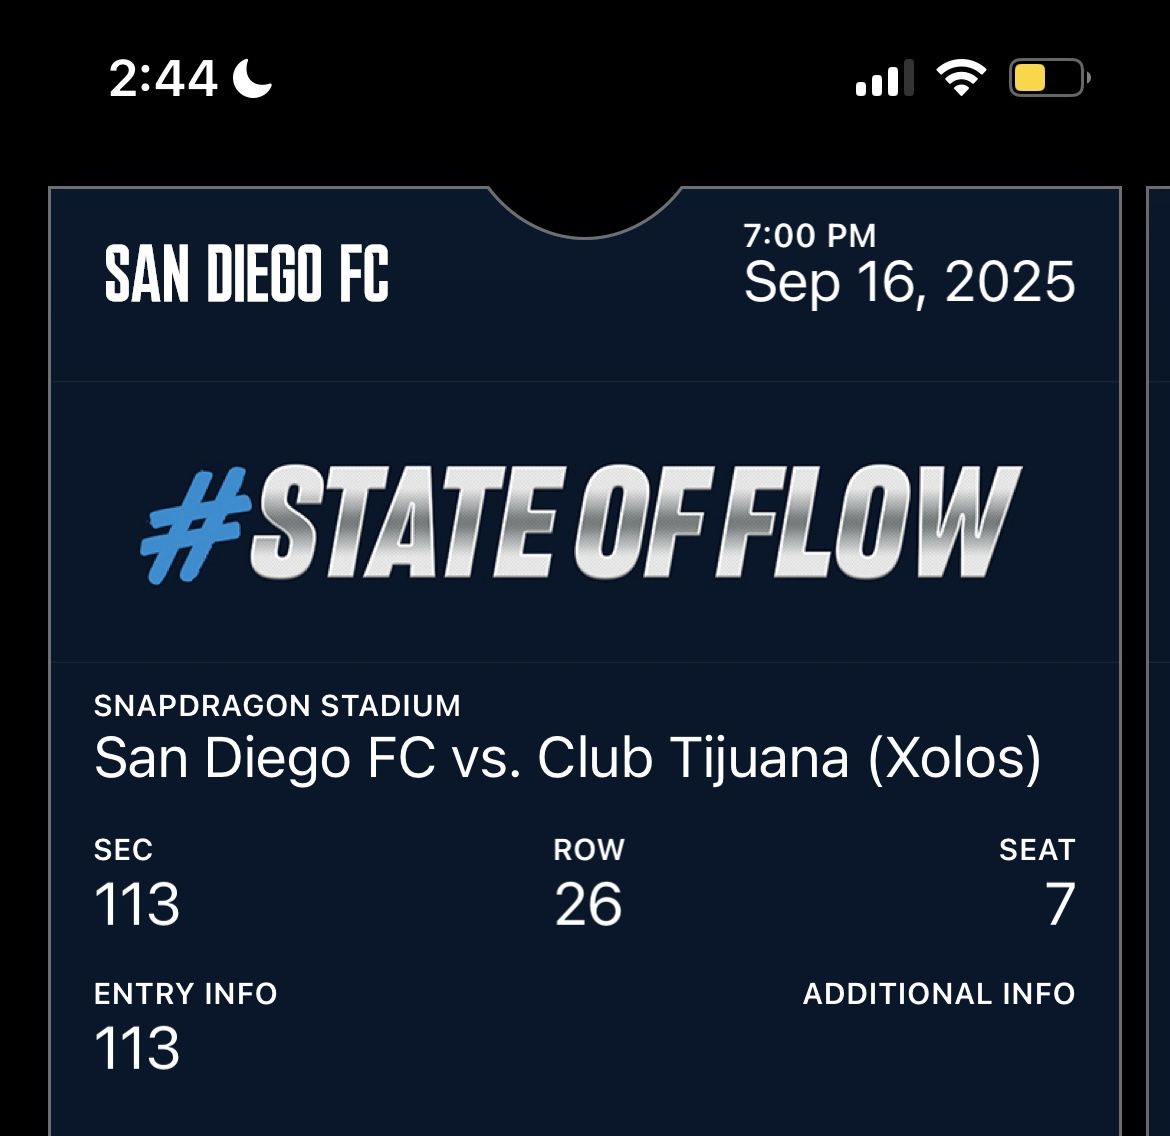Viewport: 1170px width, 1136px height.
Task: Tap the 7:00 PM event time
Action: (x=809, y=236)
